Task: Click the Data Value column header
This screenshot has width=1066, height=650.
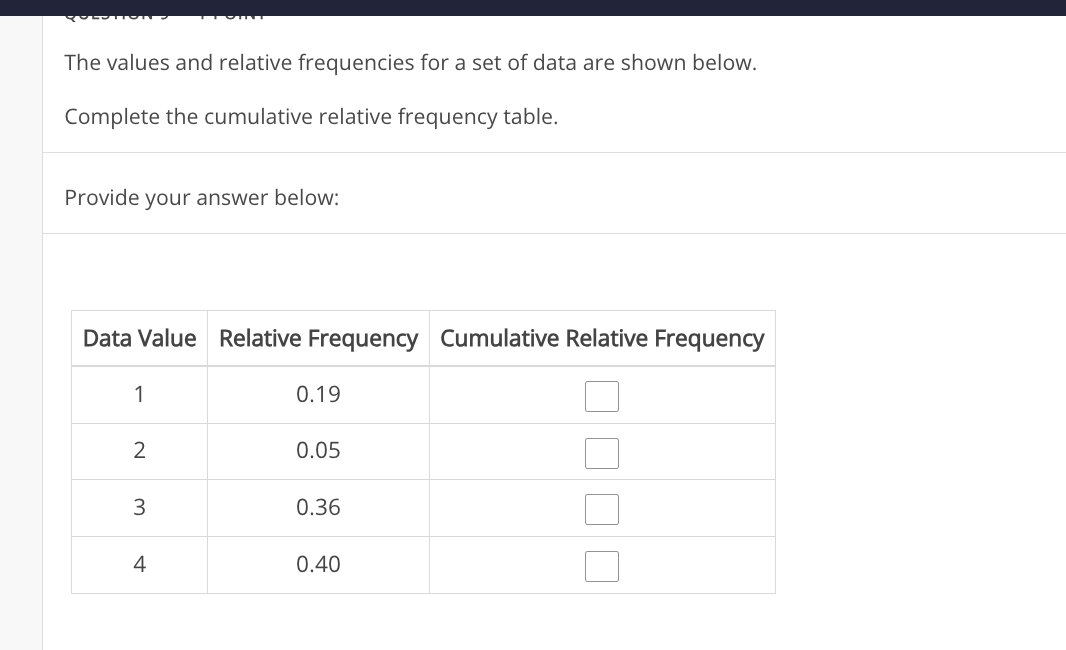Action: click(x=139, y=338)
